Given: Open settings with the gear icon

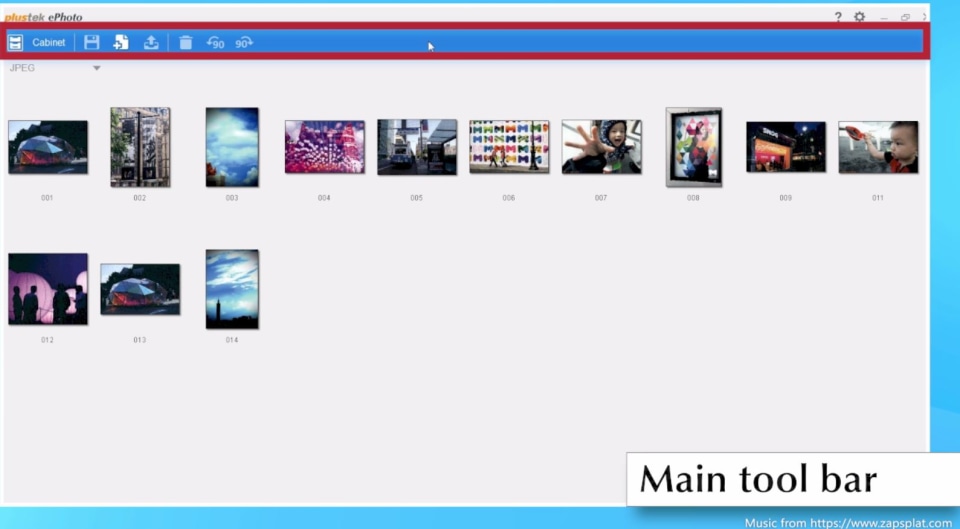Looking at the screenshot, I should click(x=859, y=17).
